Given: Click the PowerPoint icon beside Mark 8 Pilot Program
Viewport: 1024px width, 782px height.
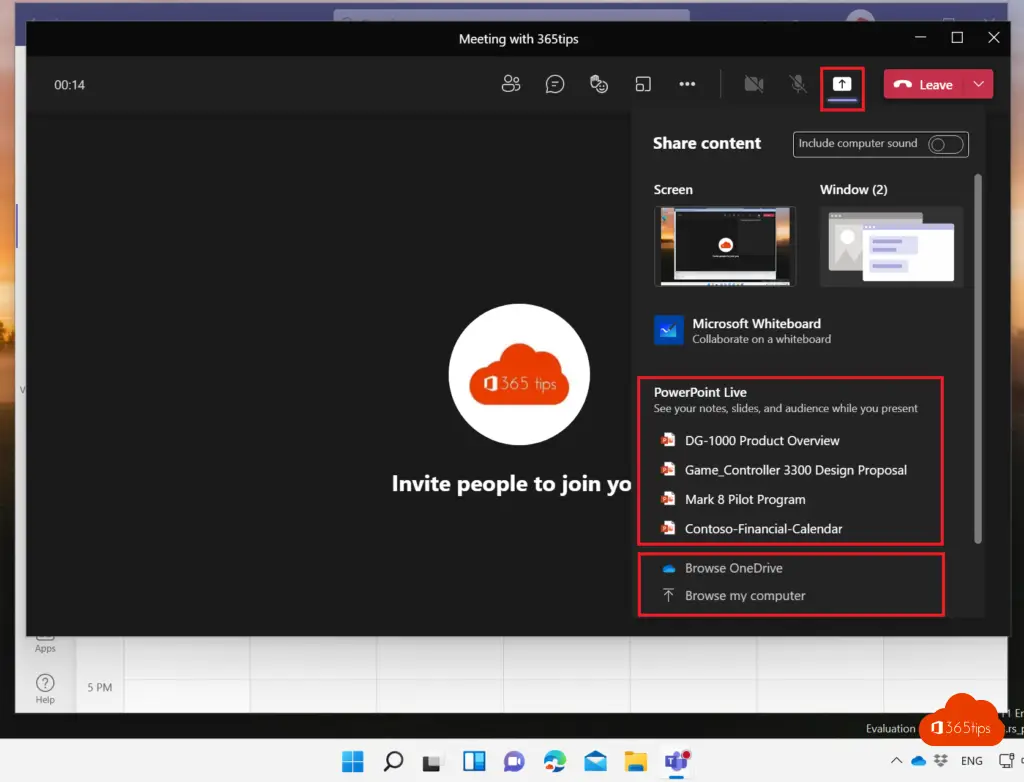Looking at the screenshot, I should 667,499.
